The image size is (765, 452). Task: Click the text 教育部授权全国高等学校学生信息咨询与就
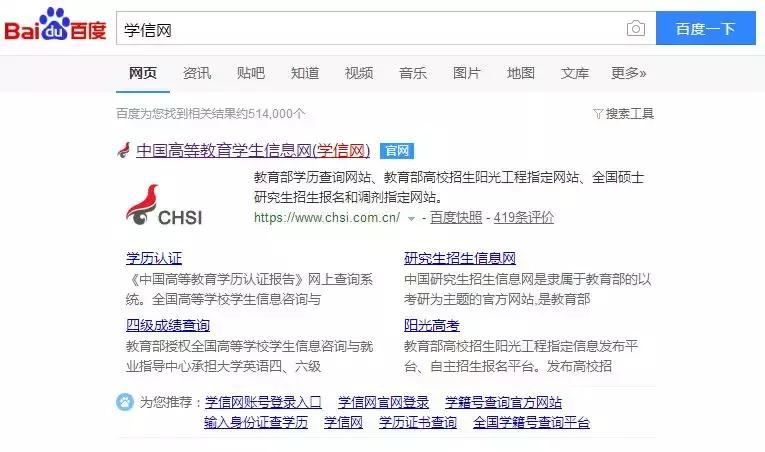coord(249,346)
